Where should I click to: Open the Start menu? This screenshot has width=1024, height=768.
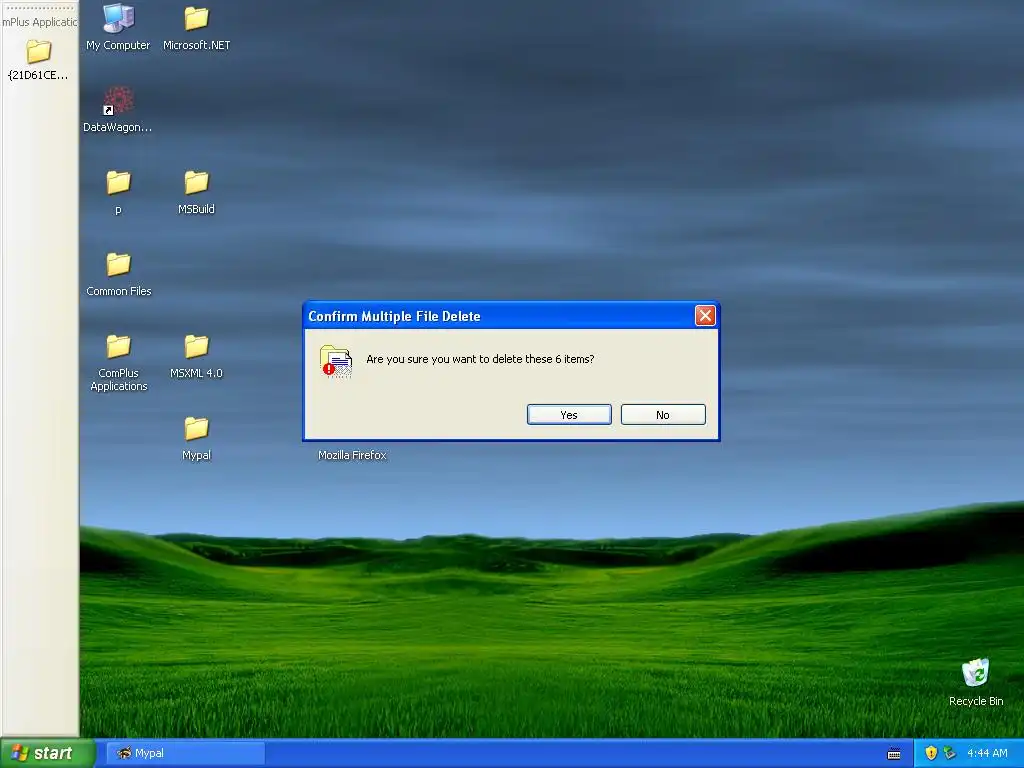point(47,753)
